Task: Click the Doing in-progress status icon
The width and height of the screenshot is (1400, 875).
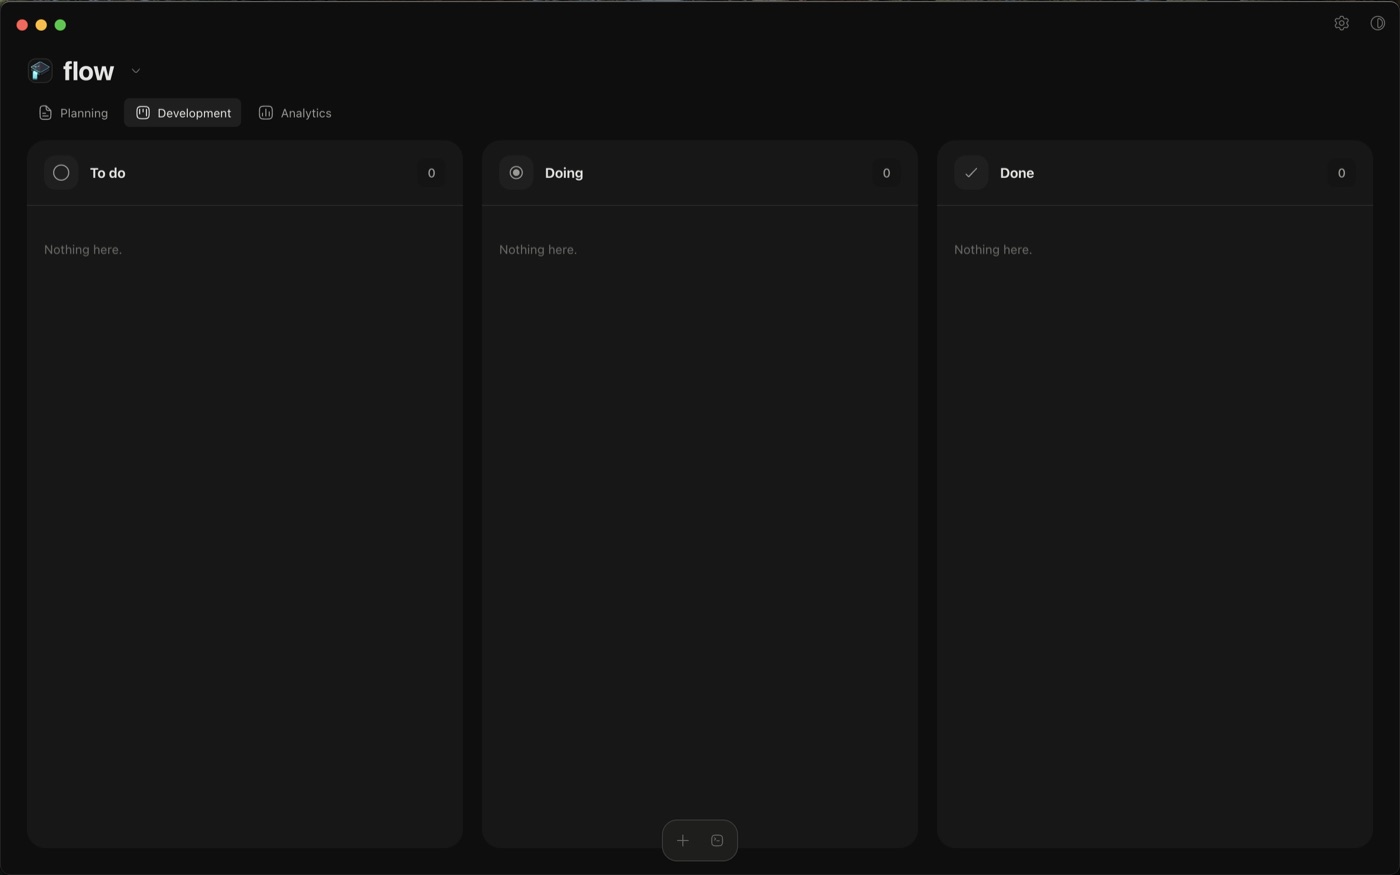Action: pos(516,173)
